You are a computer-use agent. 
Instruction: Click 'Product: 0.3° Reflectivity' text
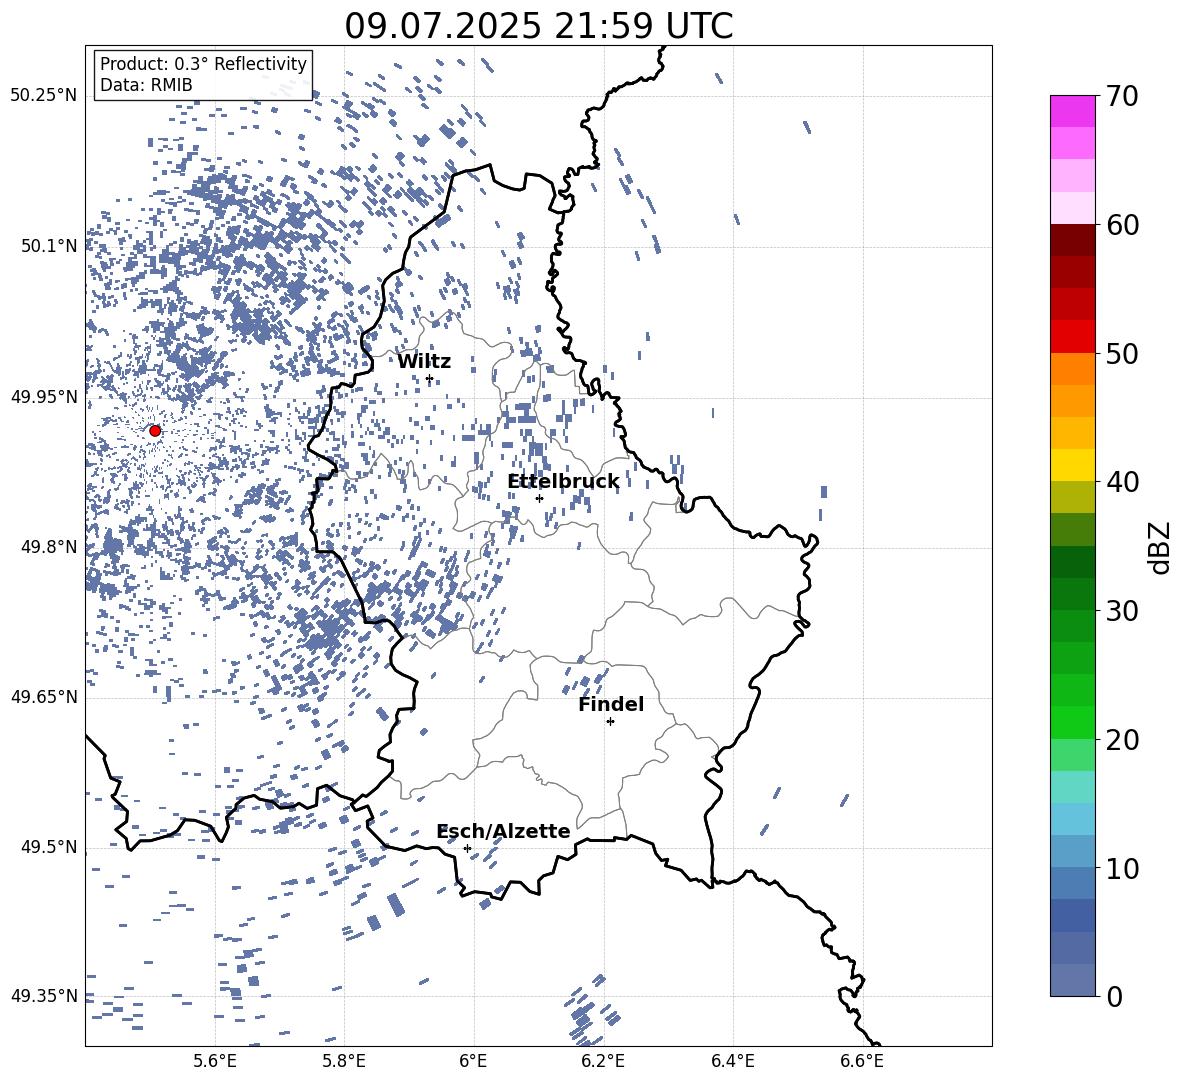click(x=203, y=64)
